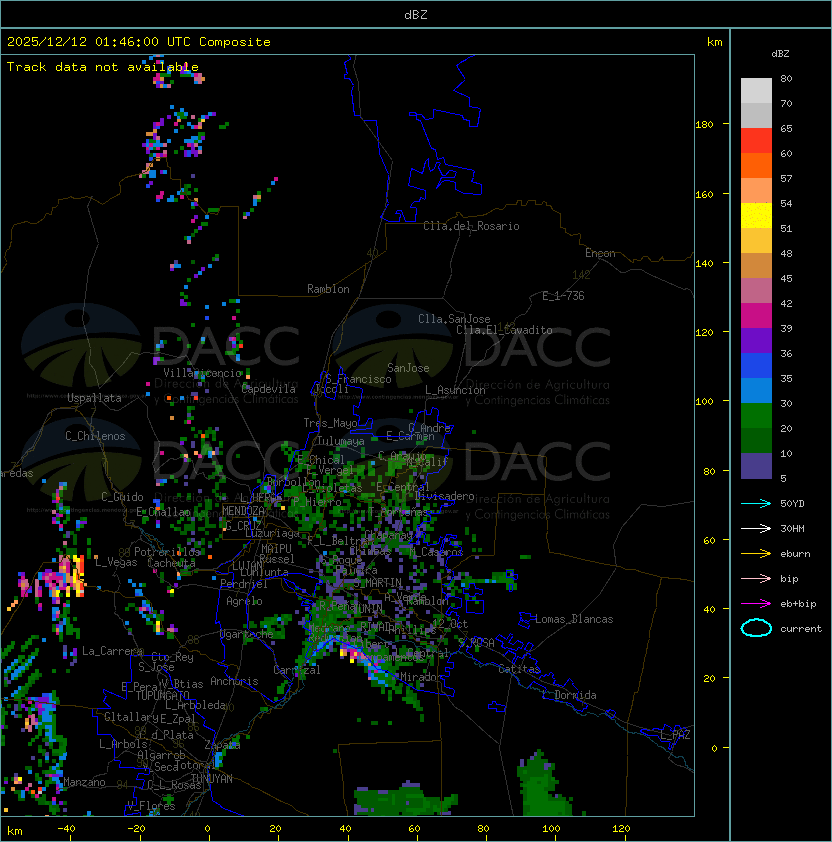Click the 'eburn' legend label

click(795, 554)
